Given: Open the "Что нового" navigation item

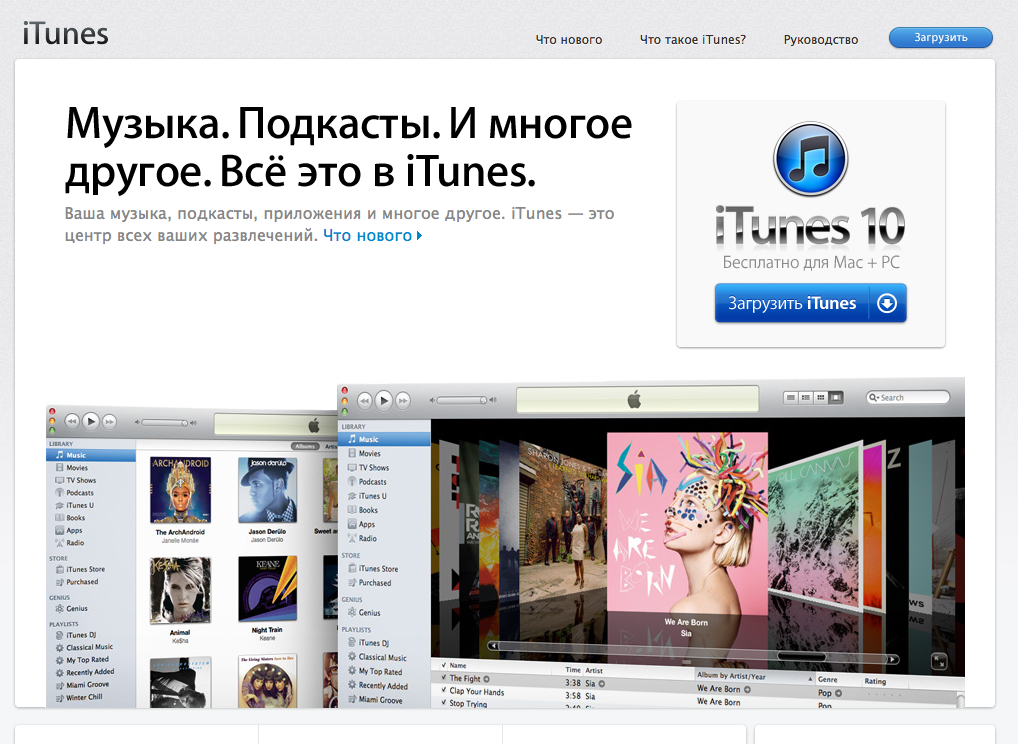Looking at the screenshot, I should pos(569,40).
